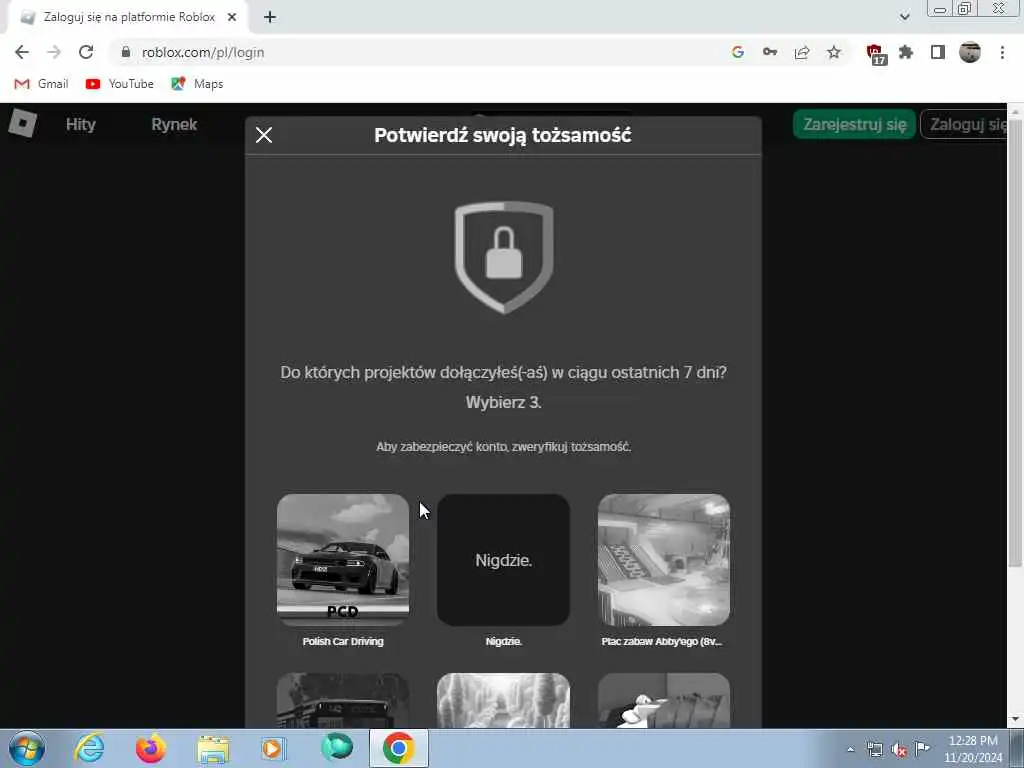
Task: Launch Internet Explorer from taskbar
Action: 89,748
